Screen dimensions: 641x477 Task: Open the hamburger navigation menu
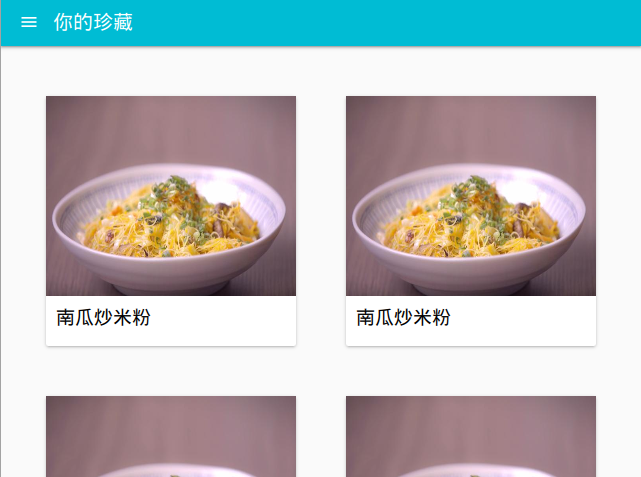(x=29, y=22)
